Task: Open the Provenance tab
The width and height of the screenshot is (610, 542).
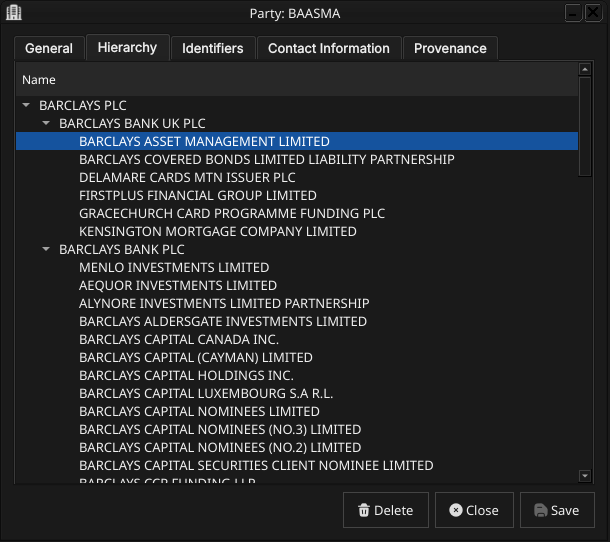Action: click(x=450, y=48)
